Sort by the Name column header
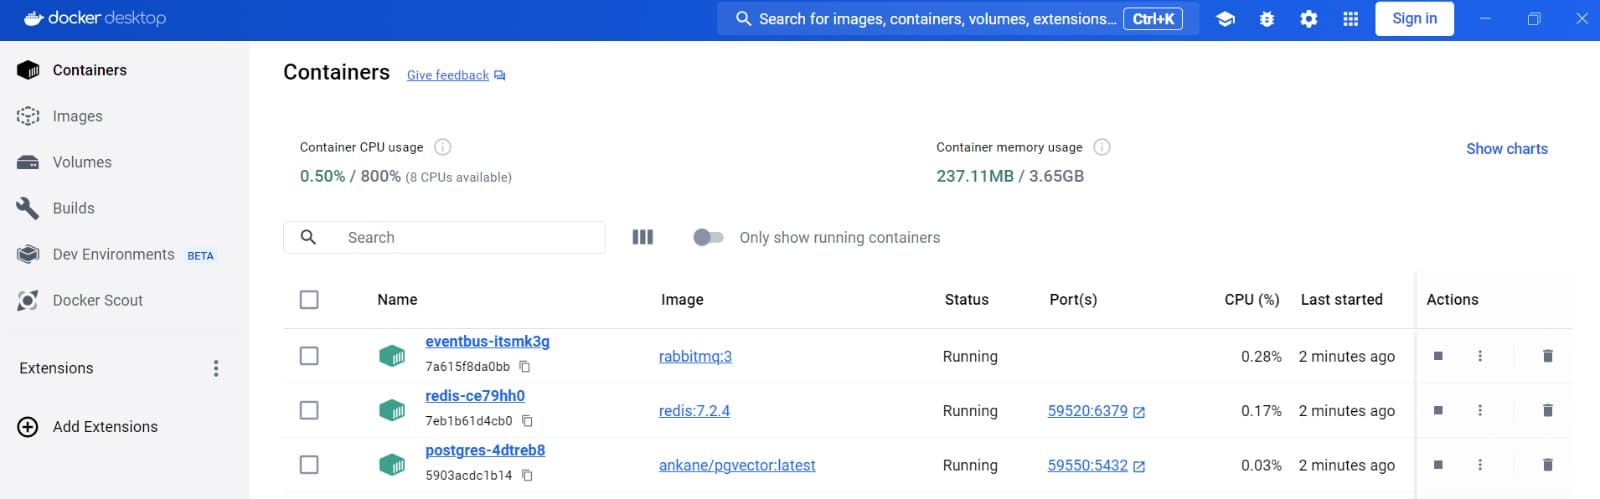Viewport: 1600px width, 499px height. (397, 300)
